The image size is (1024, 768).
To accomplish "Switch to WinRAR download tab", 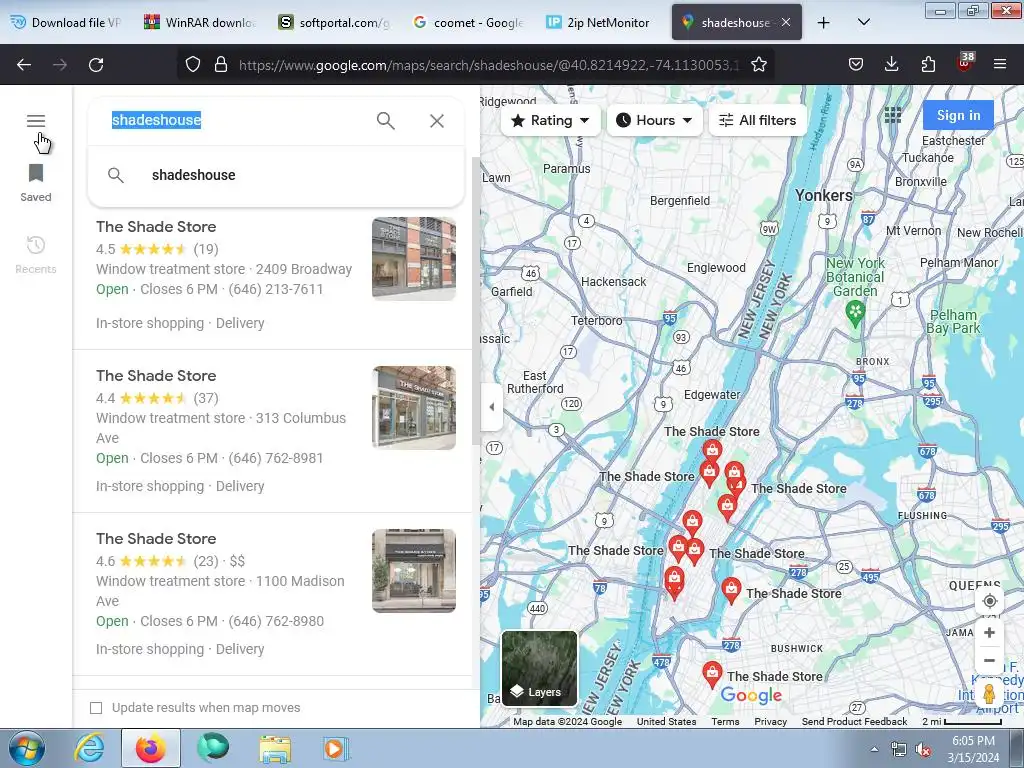I will pyautogui.click(x=200, y=22).
